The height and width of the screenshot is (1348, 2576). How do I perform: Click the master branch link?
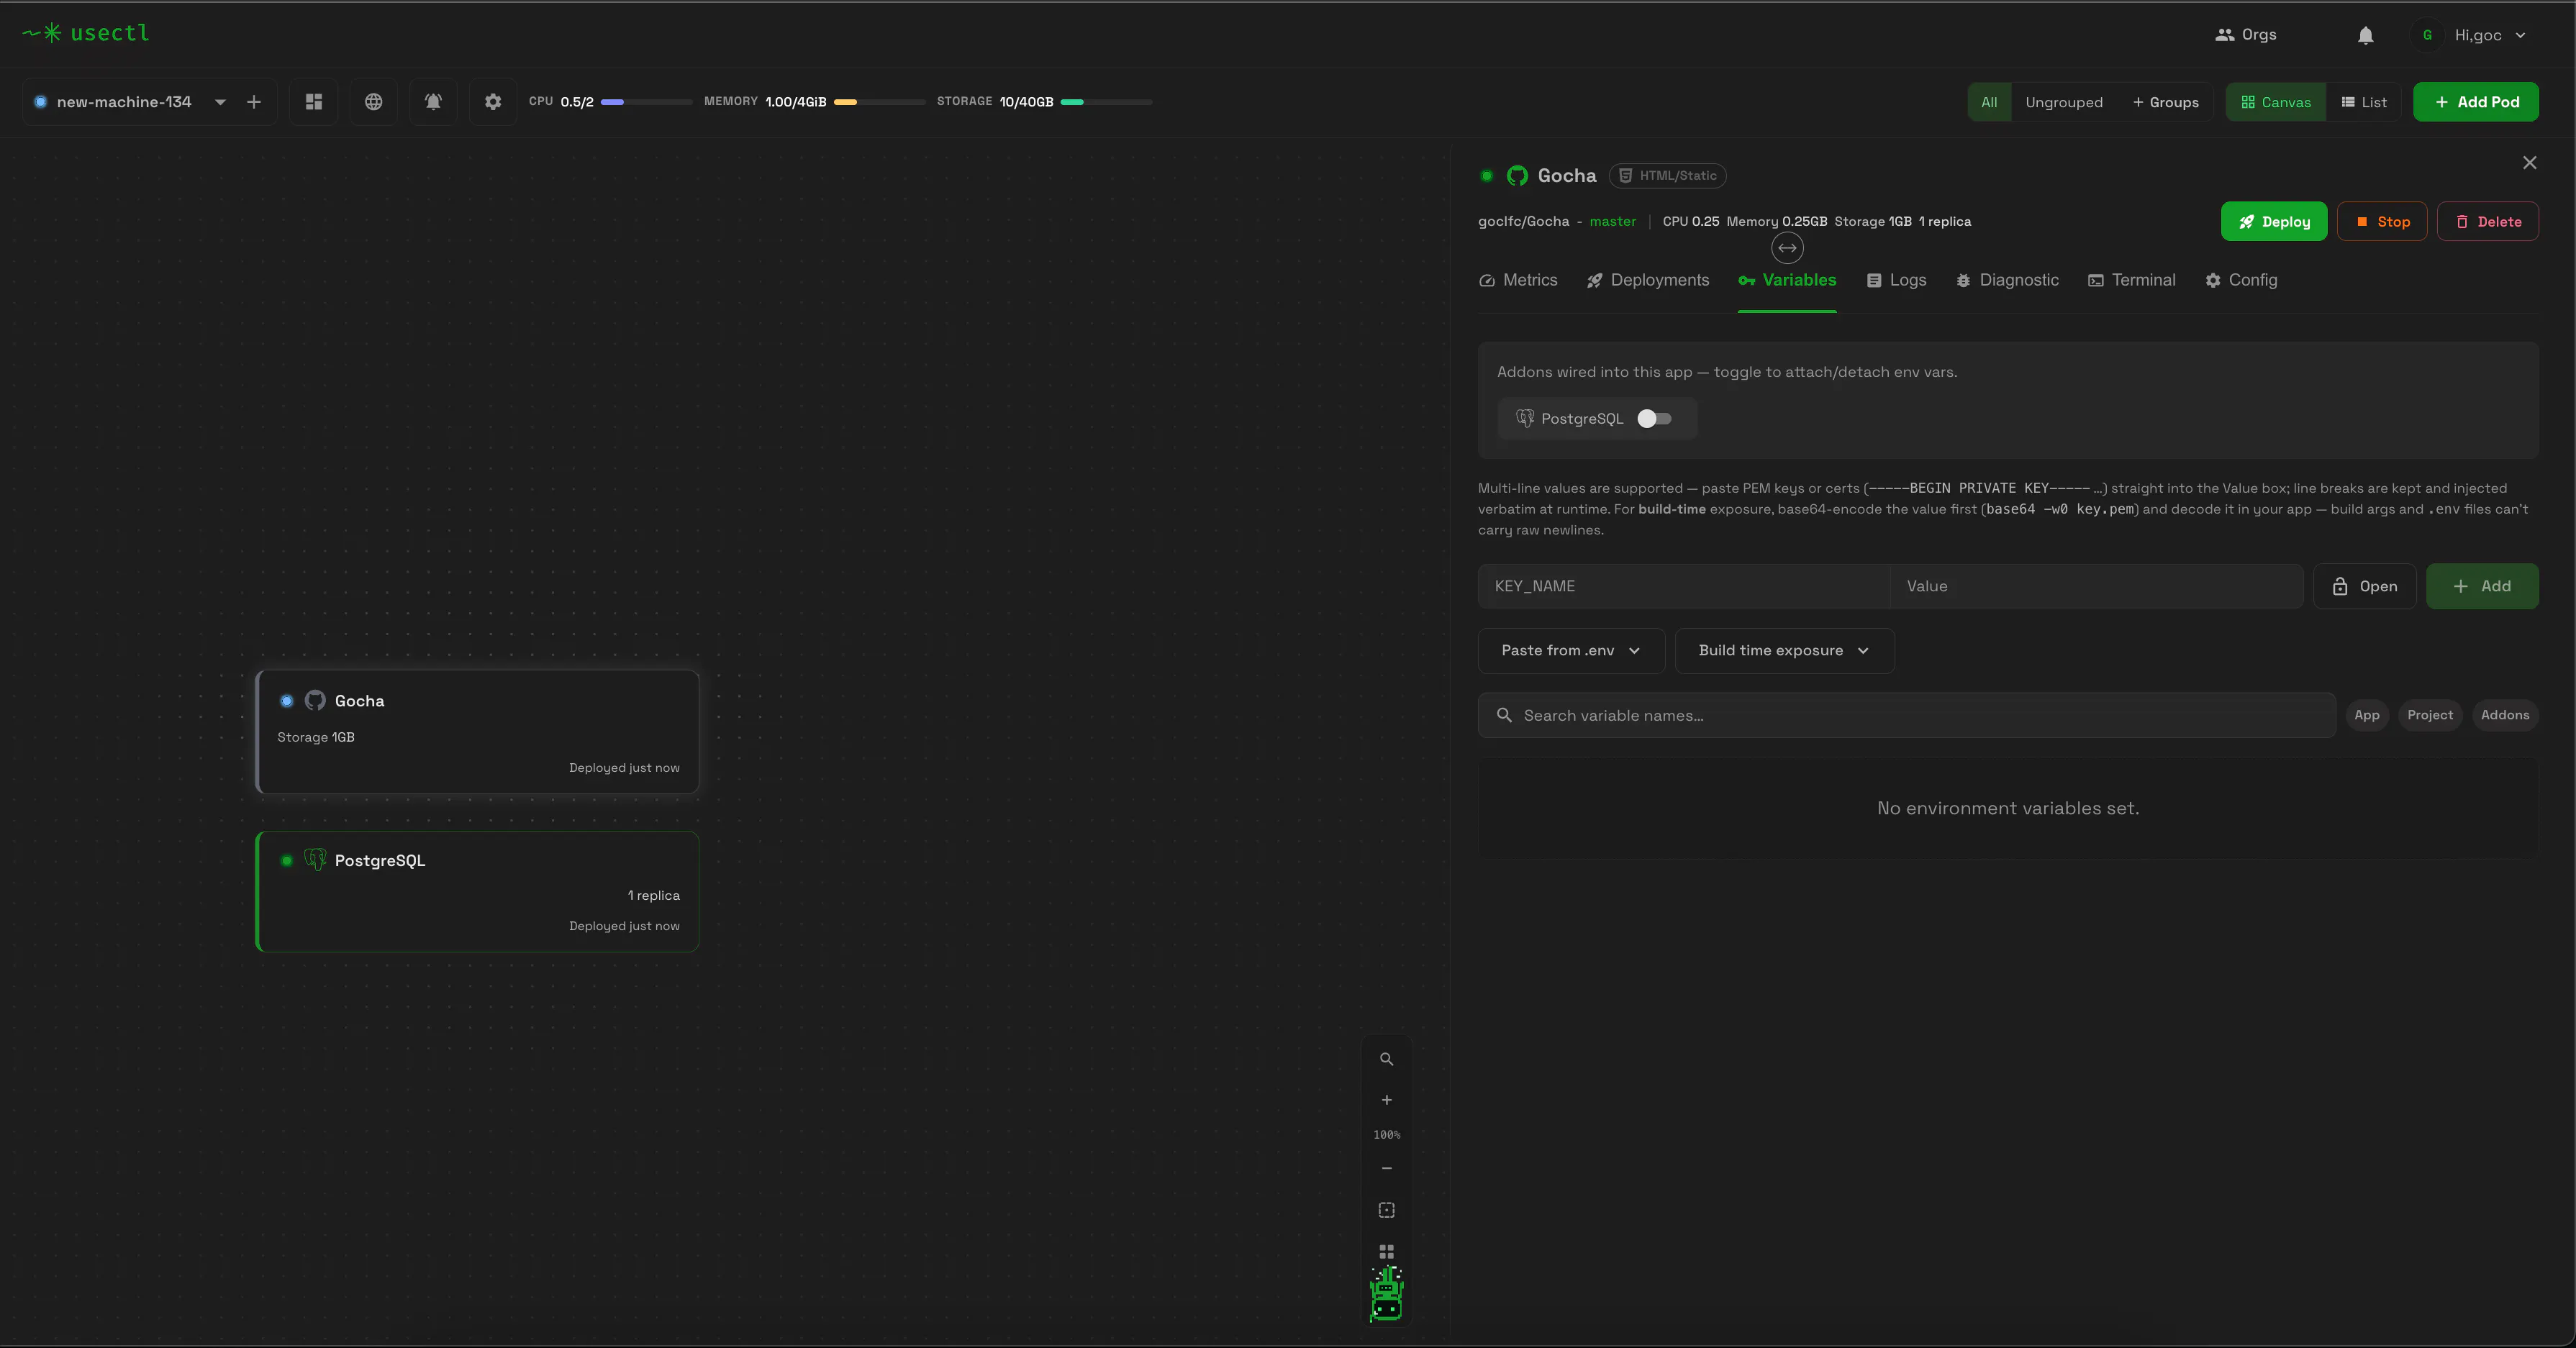click(x=1613, y=222)
